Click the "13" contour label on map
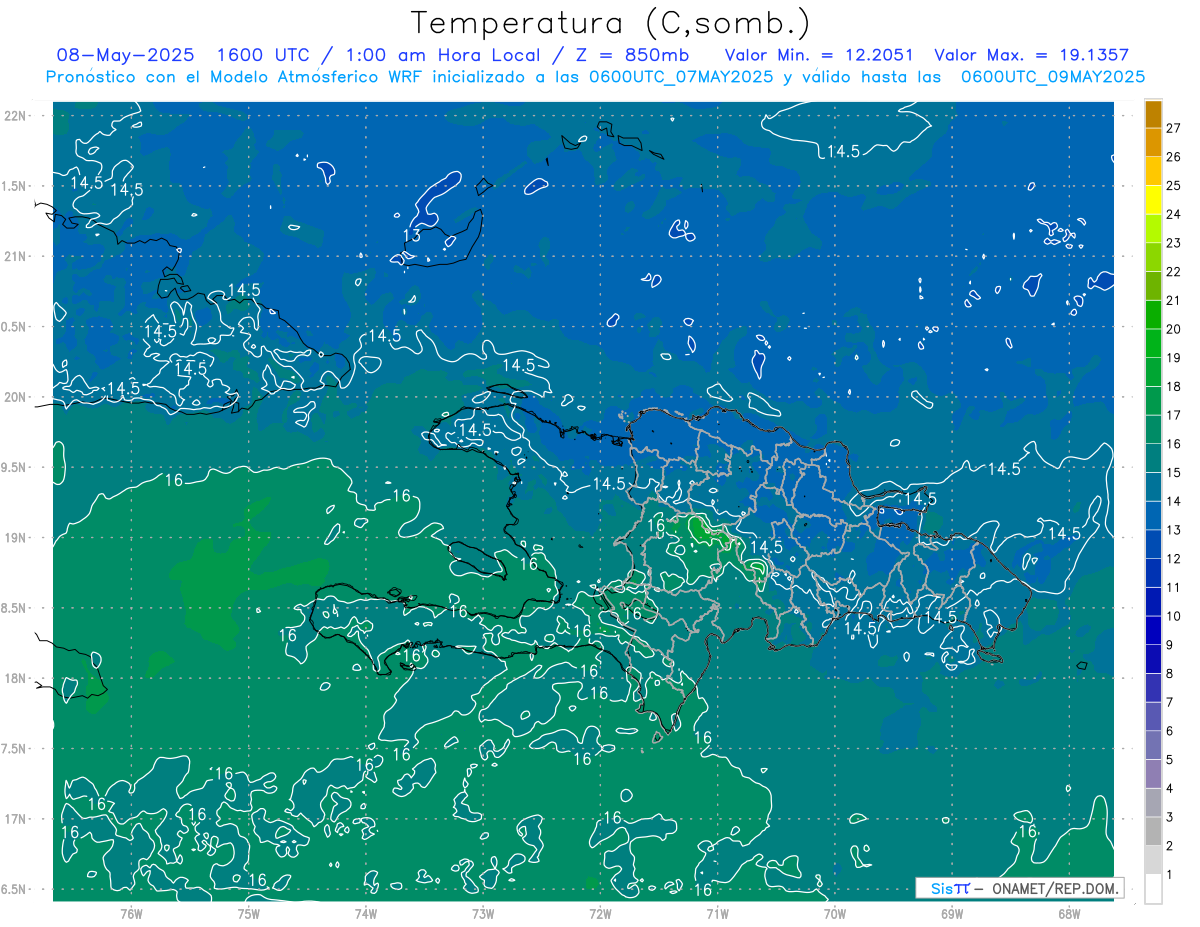Screen dimensions: 1200x927 pyautogui.click(x=411, y=236)
